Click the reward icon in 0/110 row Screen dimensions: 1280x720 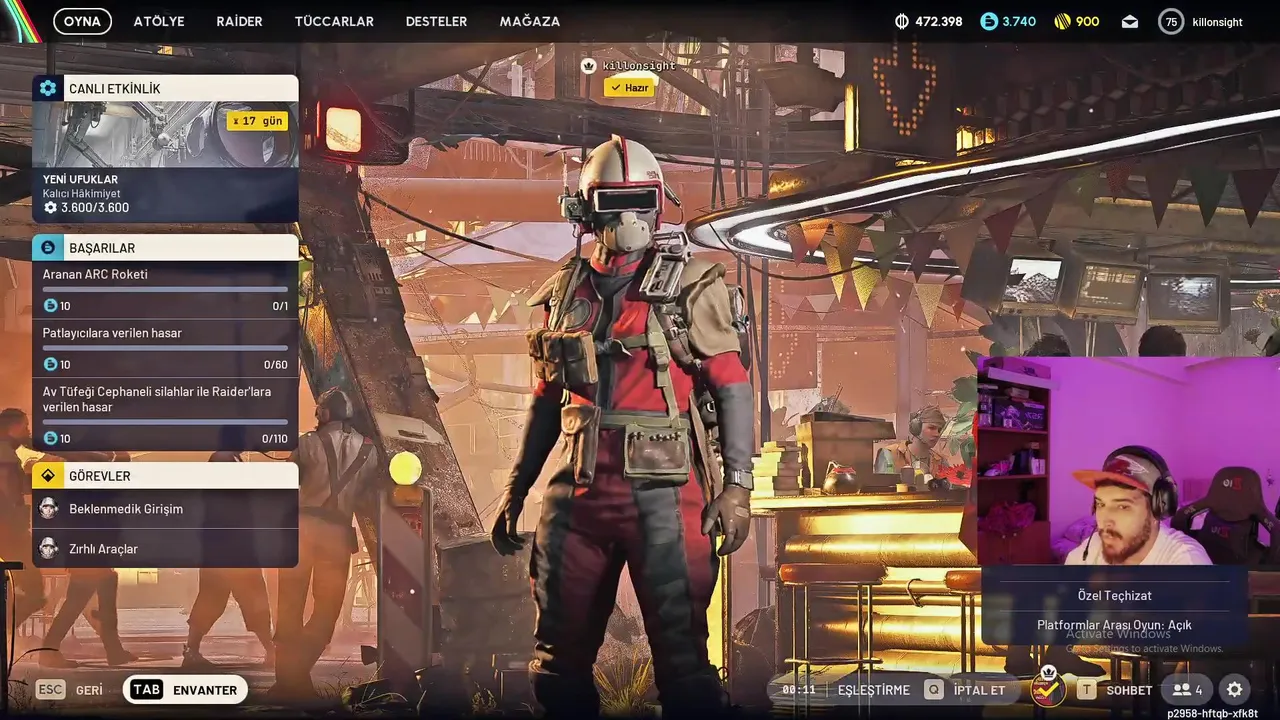tap(50, 438)
